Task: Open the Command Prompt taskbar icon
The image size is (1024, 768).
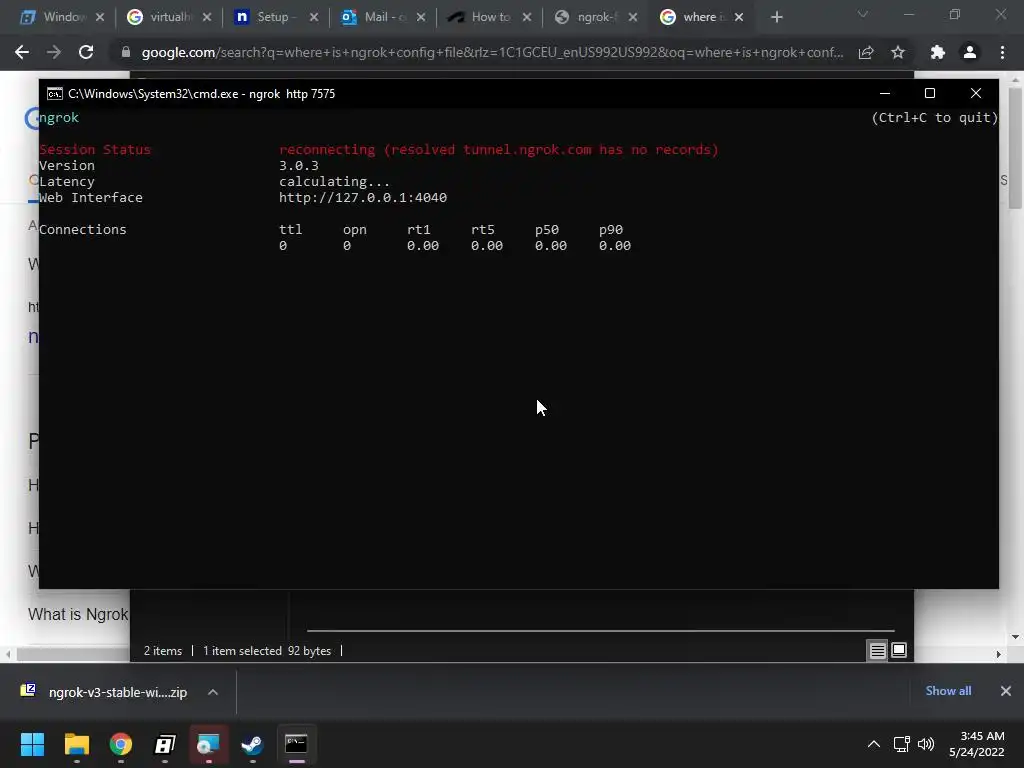Action: click(x=296, y=744)
